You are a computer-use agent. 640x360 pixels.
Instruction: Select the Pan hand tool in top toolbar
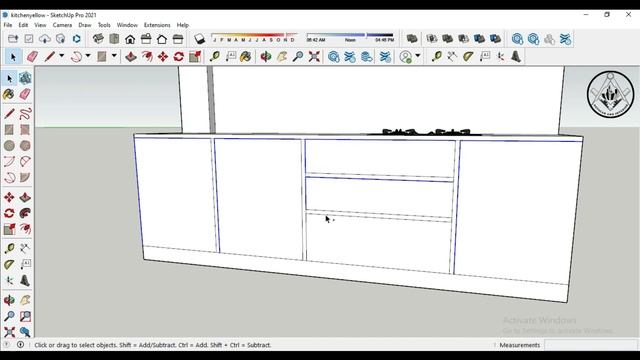(282, 56)
